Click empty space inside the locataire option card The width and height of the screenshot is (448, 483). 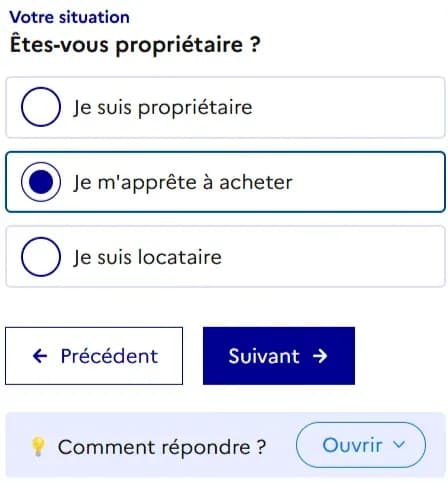coord(333,257)
